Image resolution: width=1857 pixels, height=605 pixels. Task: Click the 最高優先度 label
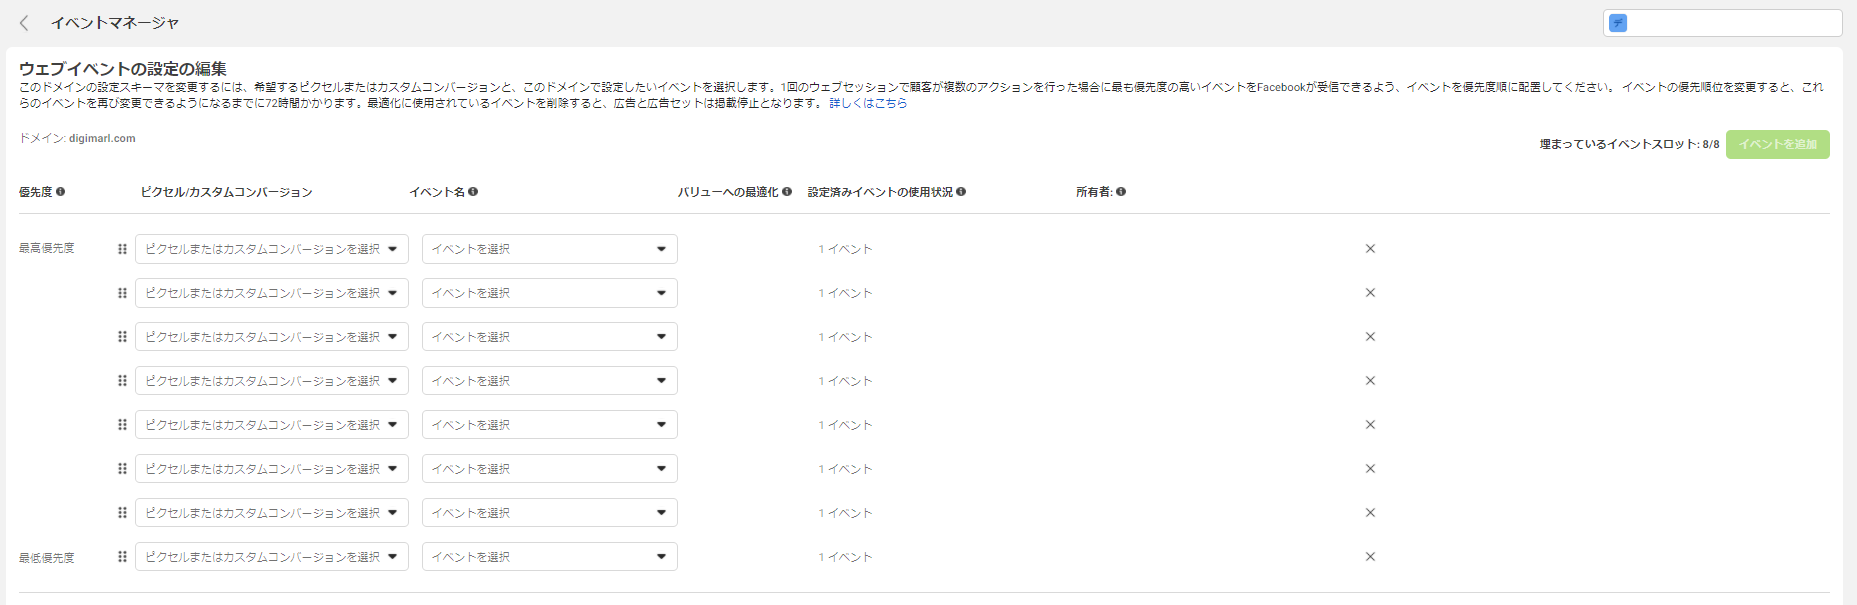click(x=47, y=248)
